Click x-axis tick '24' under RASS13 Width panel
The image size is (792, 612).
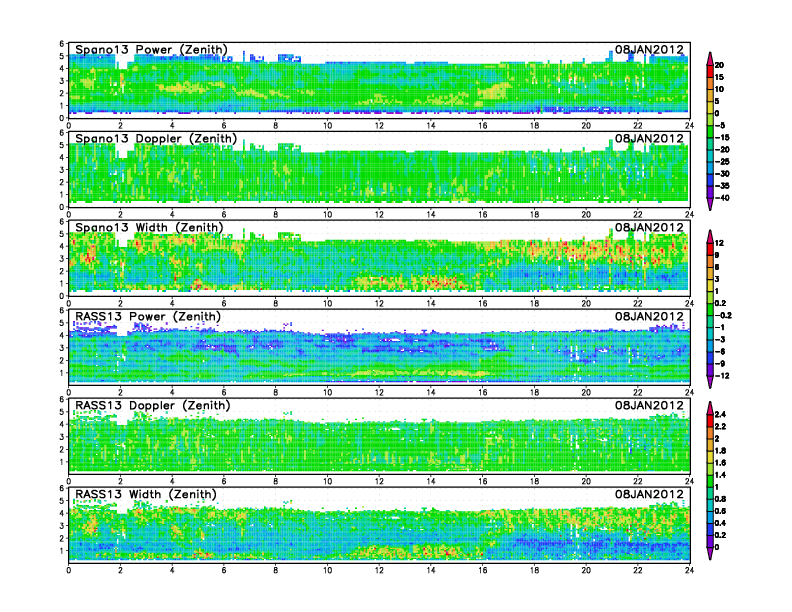point(689,570)
